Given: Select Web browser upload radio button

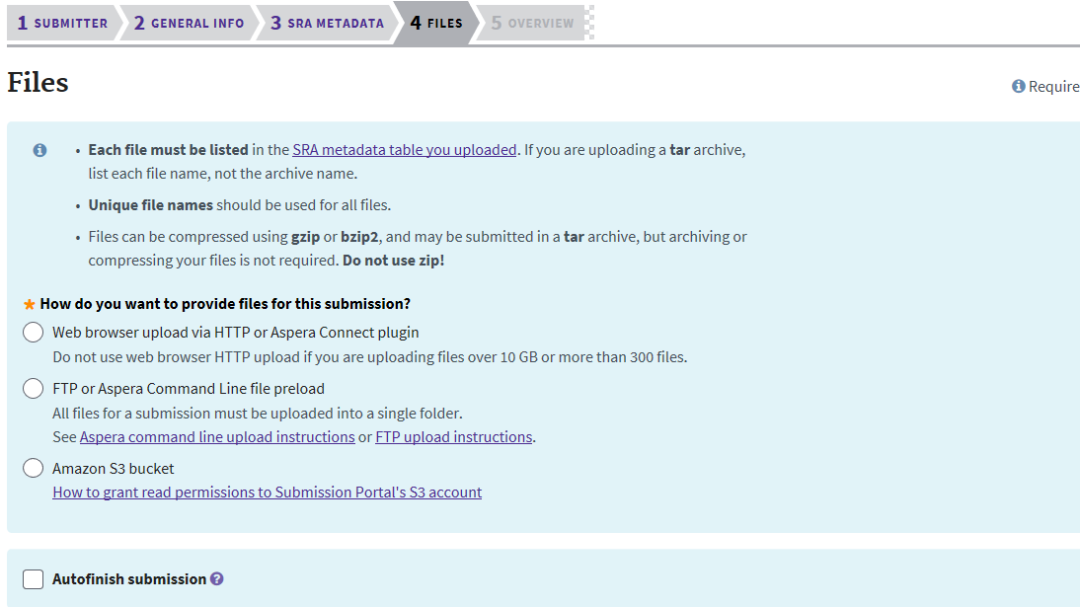Looking at the screenshot, I should coord(33,333).
